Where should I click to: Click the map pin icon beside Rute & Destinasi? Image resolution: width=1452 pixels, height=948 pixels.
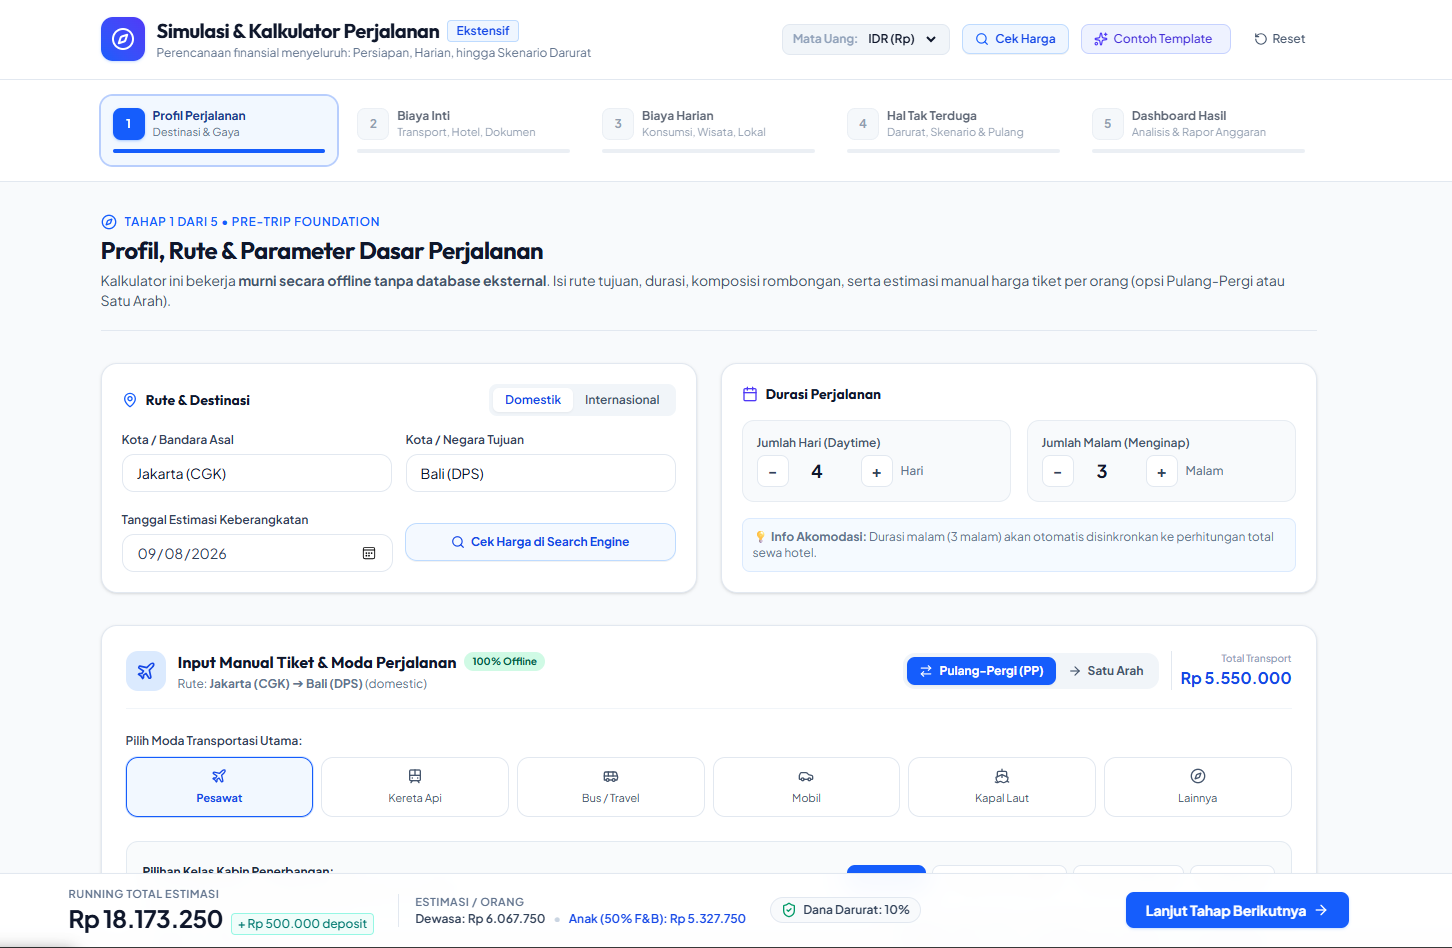click(130, 400)
